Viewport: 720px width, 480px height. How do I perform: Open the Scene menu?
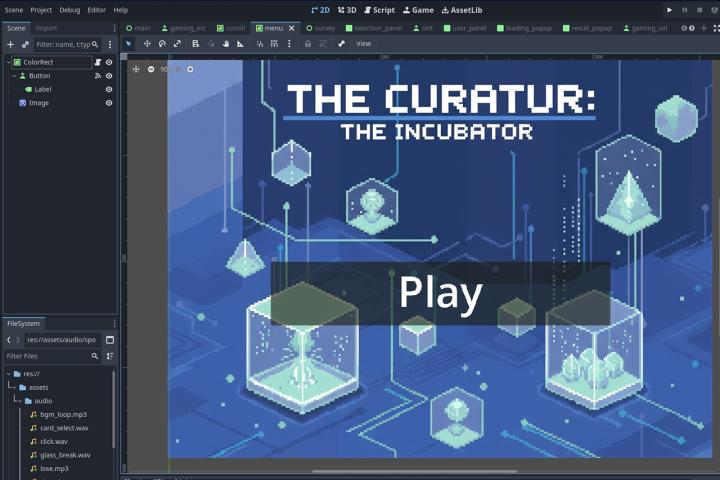pos(14,10)
